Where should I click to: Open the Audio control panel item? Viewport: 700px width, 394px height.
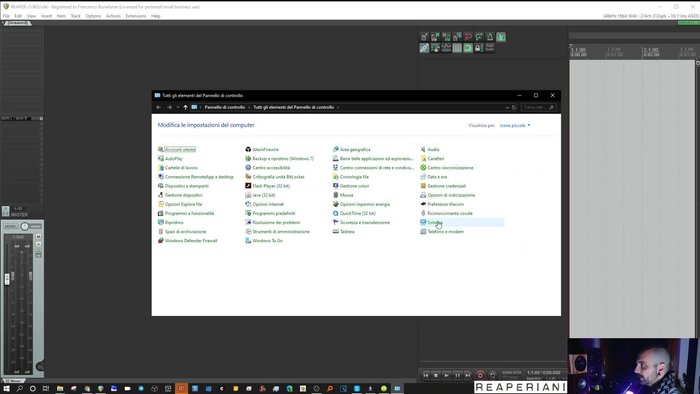coord(430,149)
